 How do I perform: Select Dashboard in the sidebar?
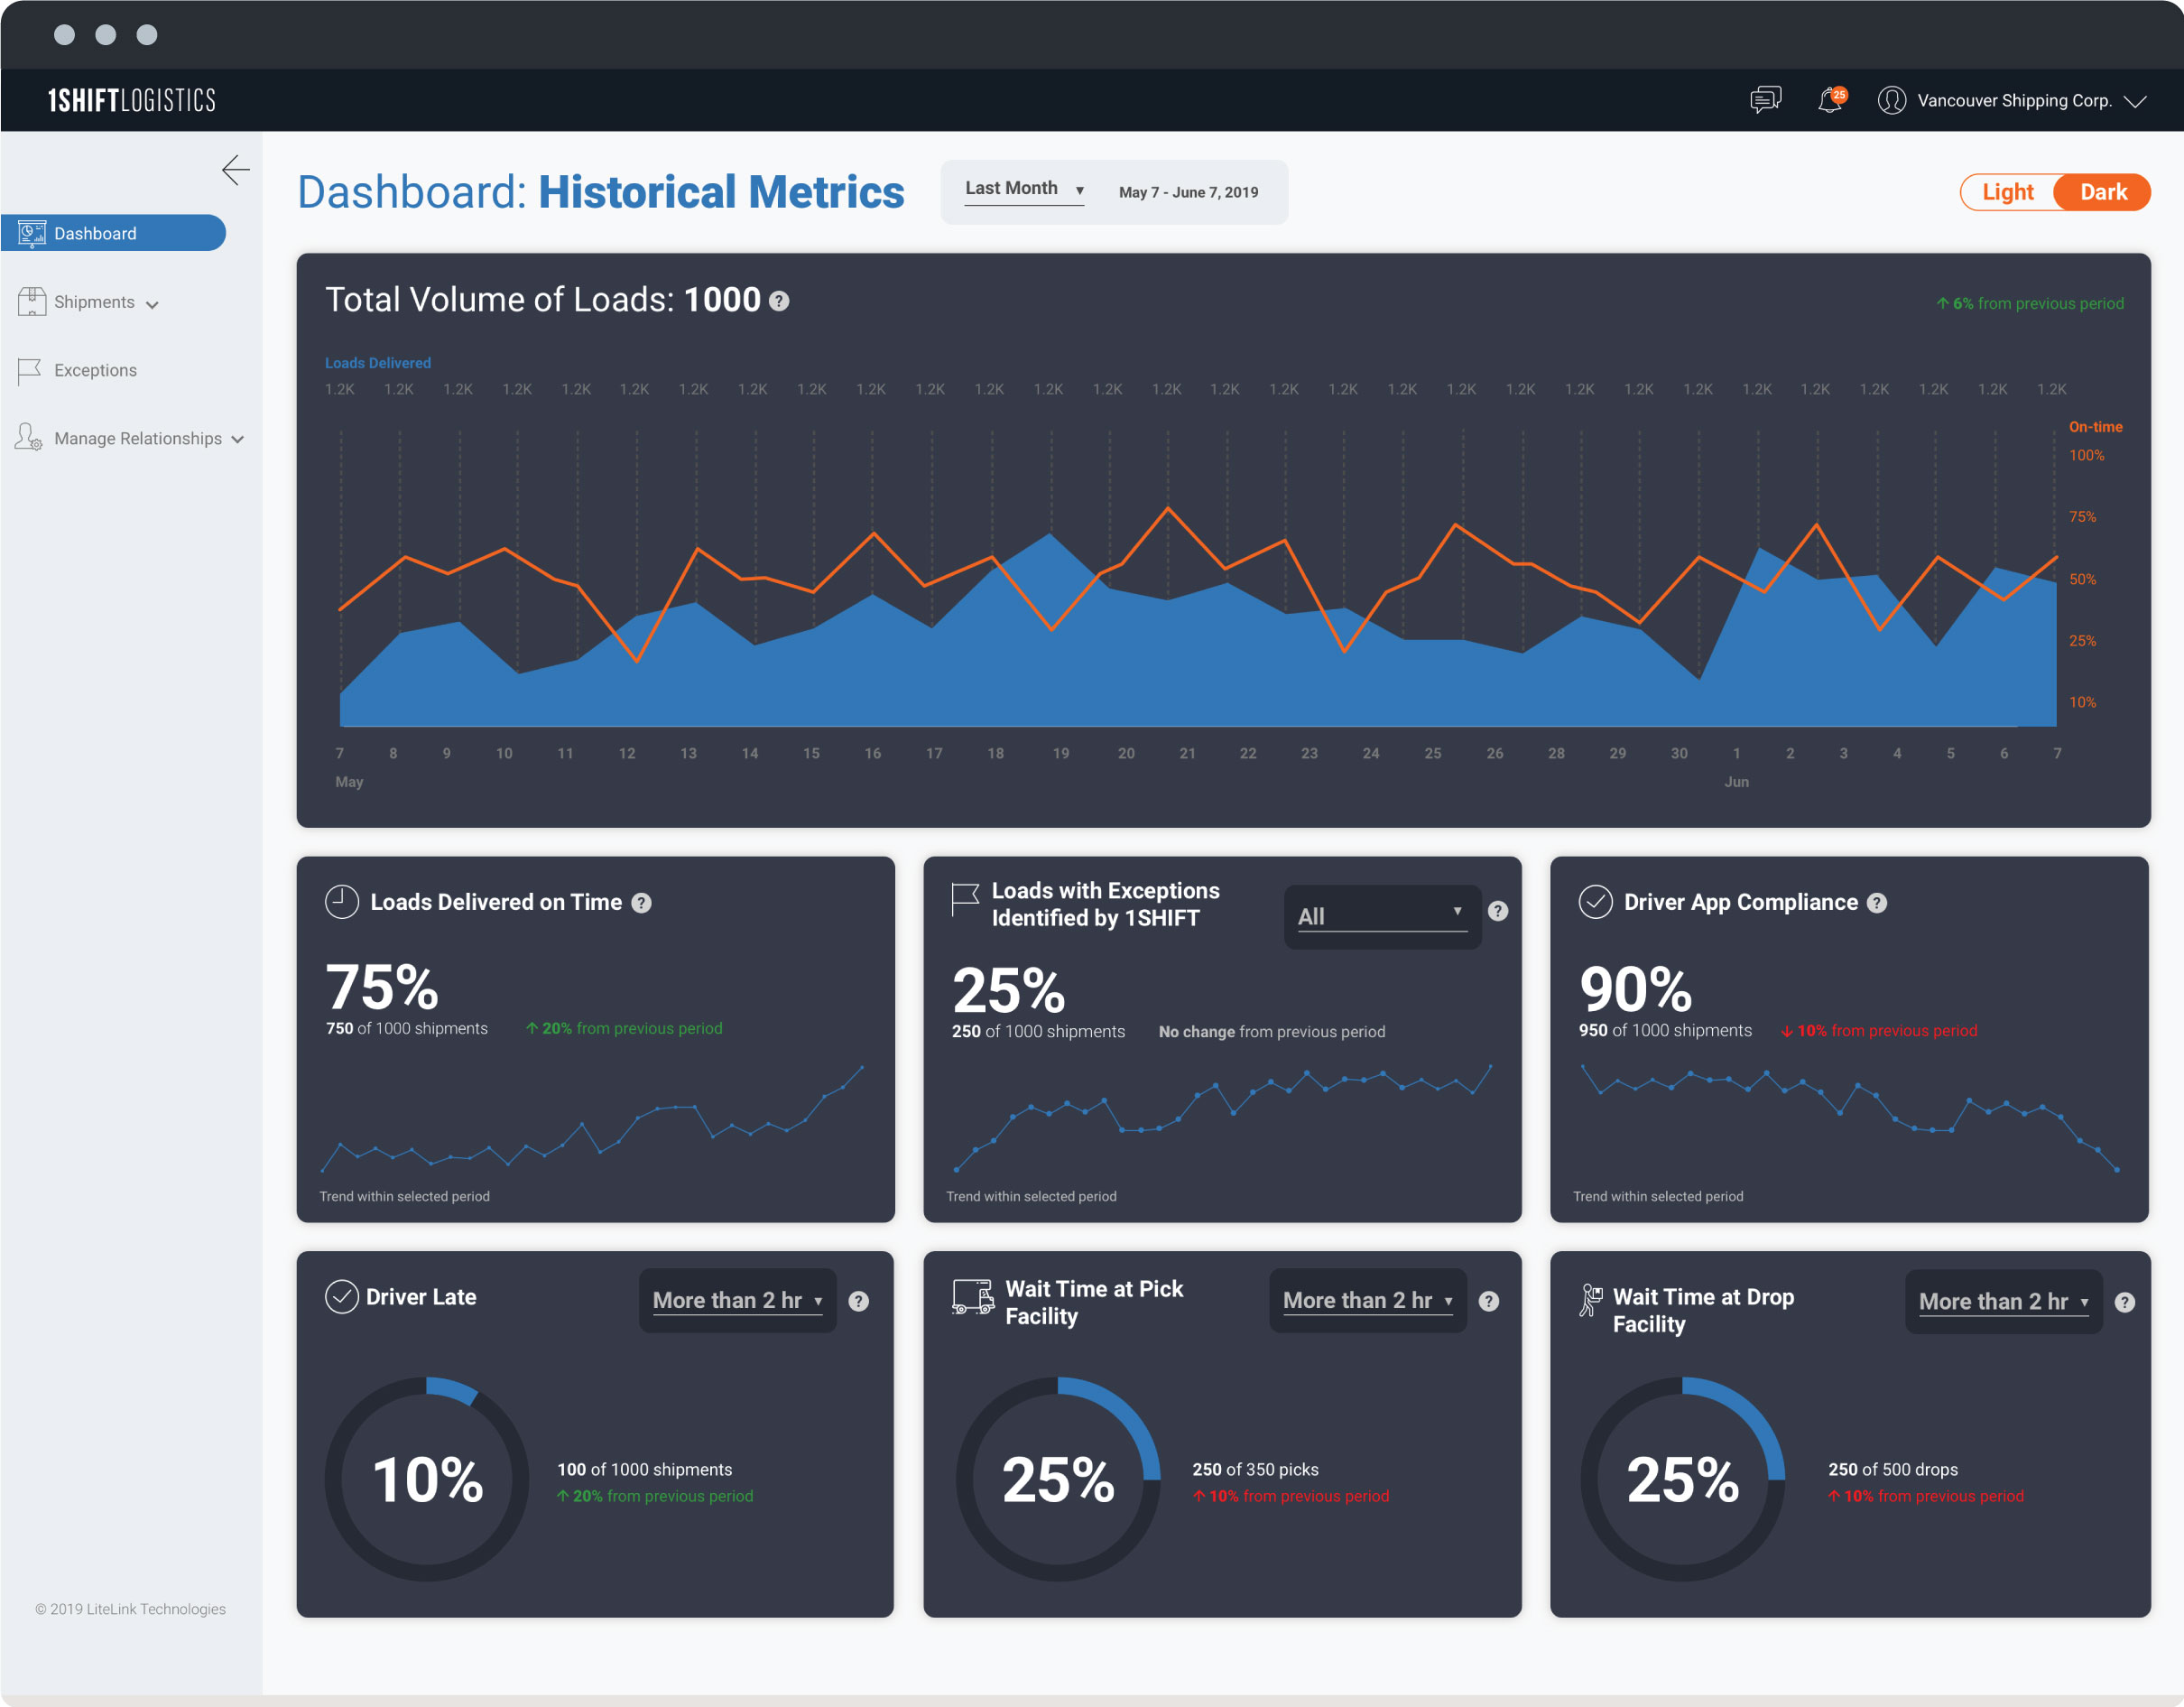pos(113,233)
